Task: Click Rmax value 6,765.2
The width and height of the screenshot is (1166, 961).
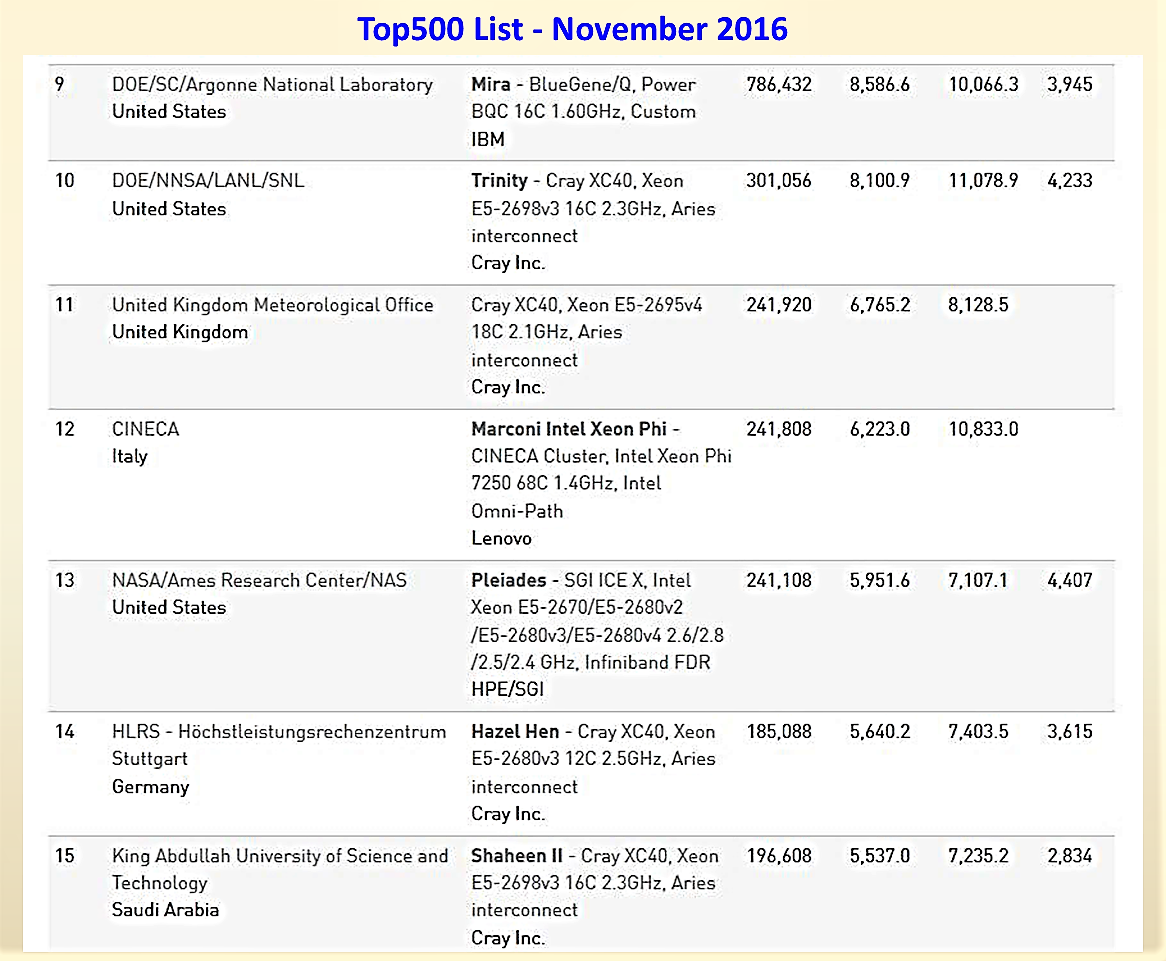Action: click(880, 304)
